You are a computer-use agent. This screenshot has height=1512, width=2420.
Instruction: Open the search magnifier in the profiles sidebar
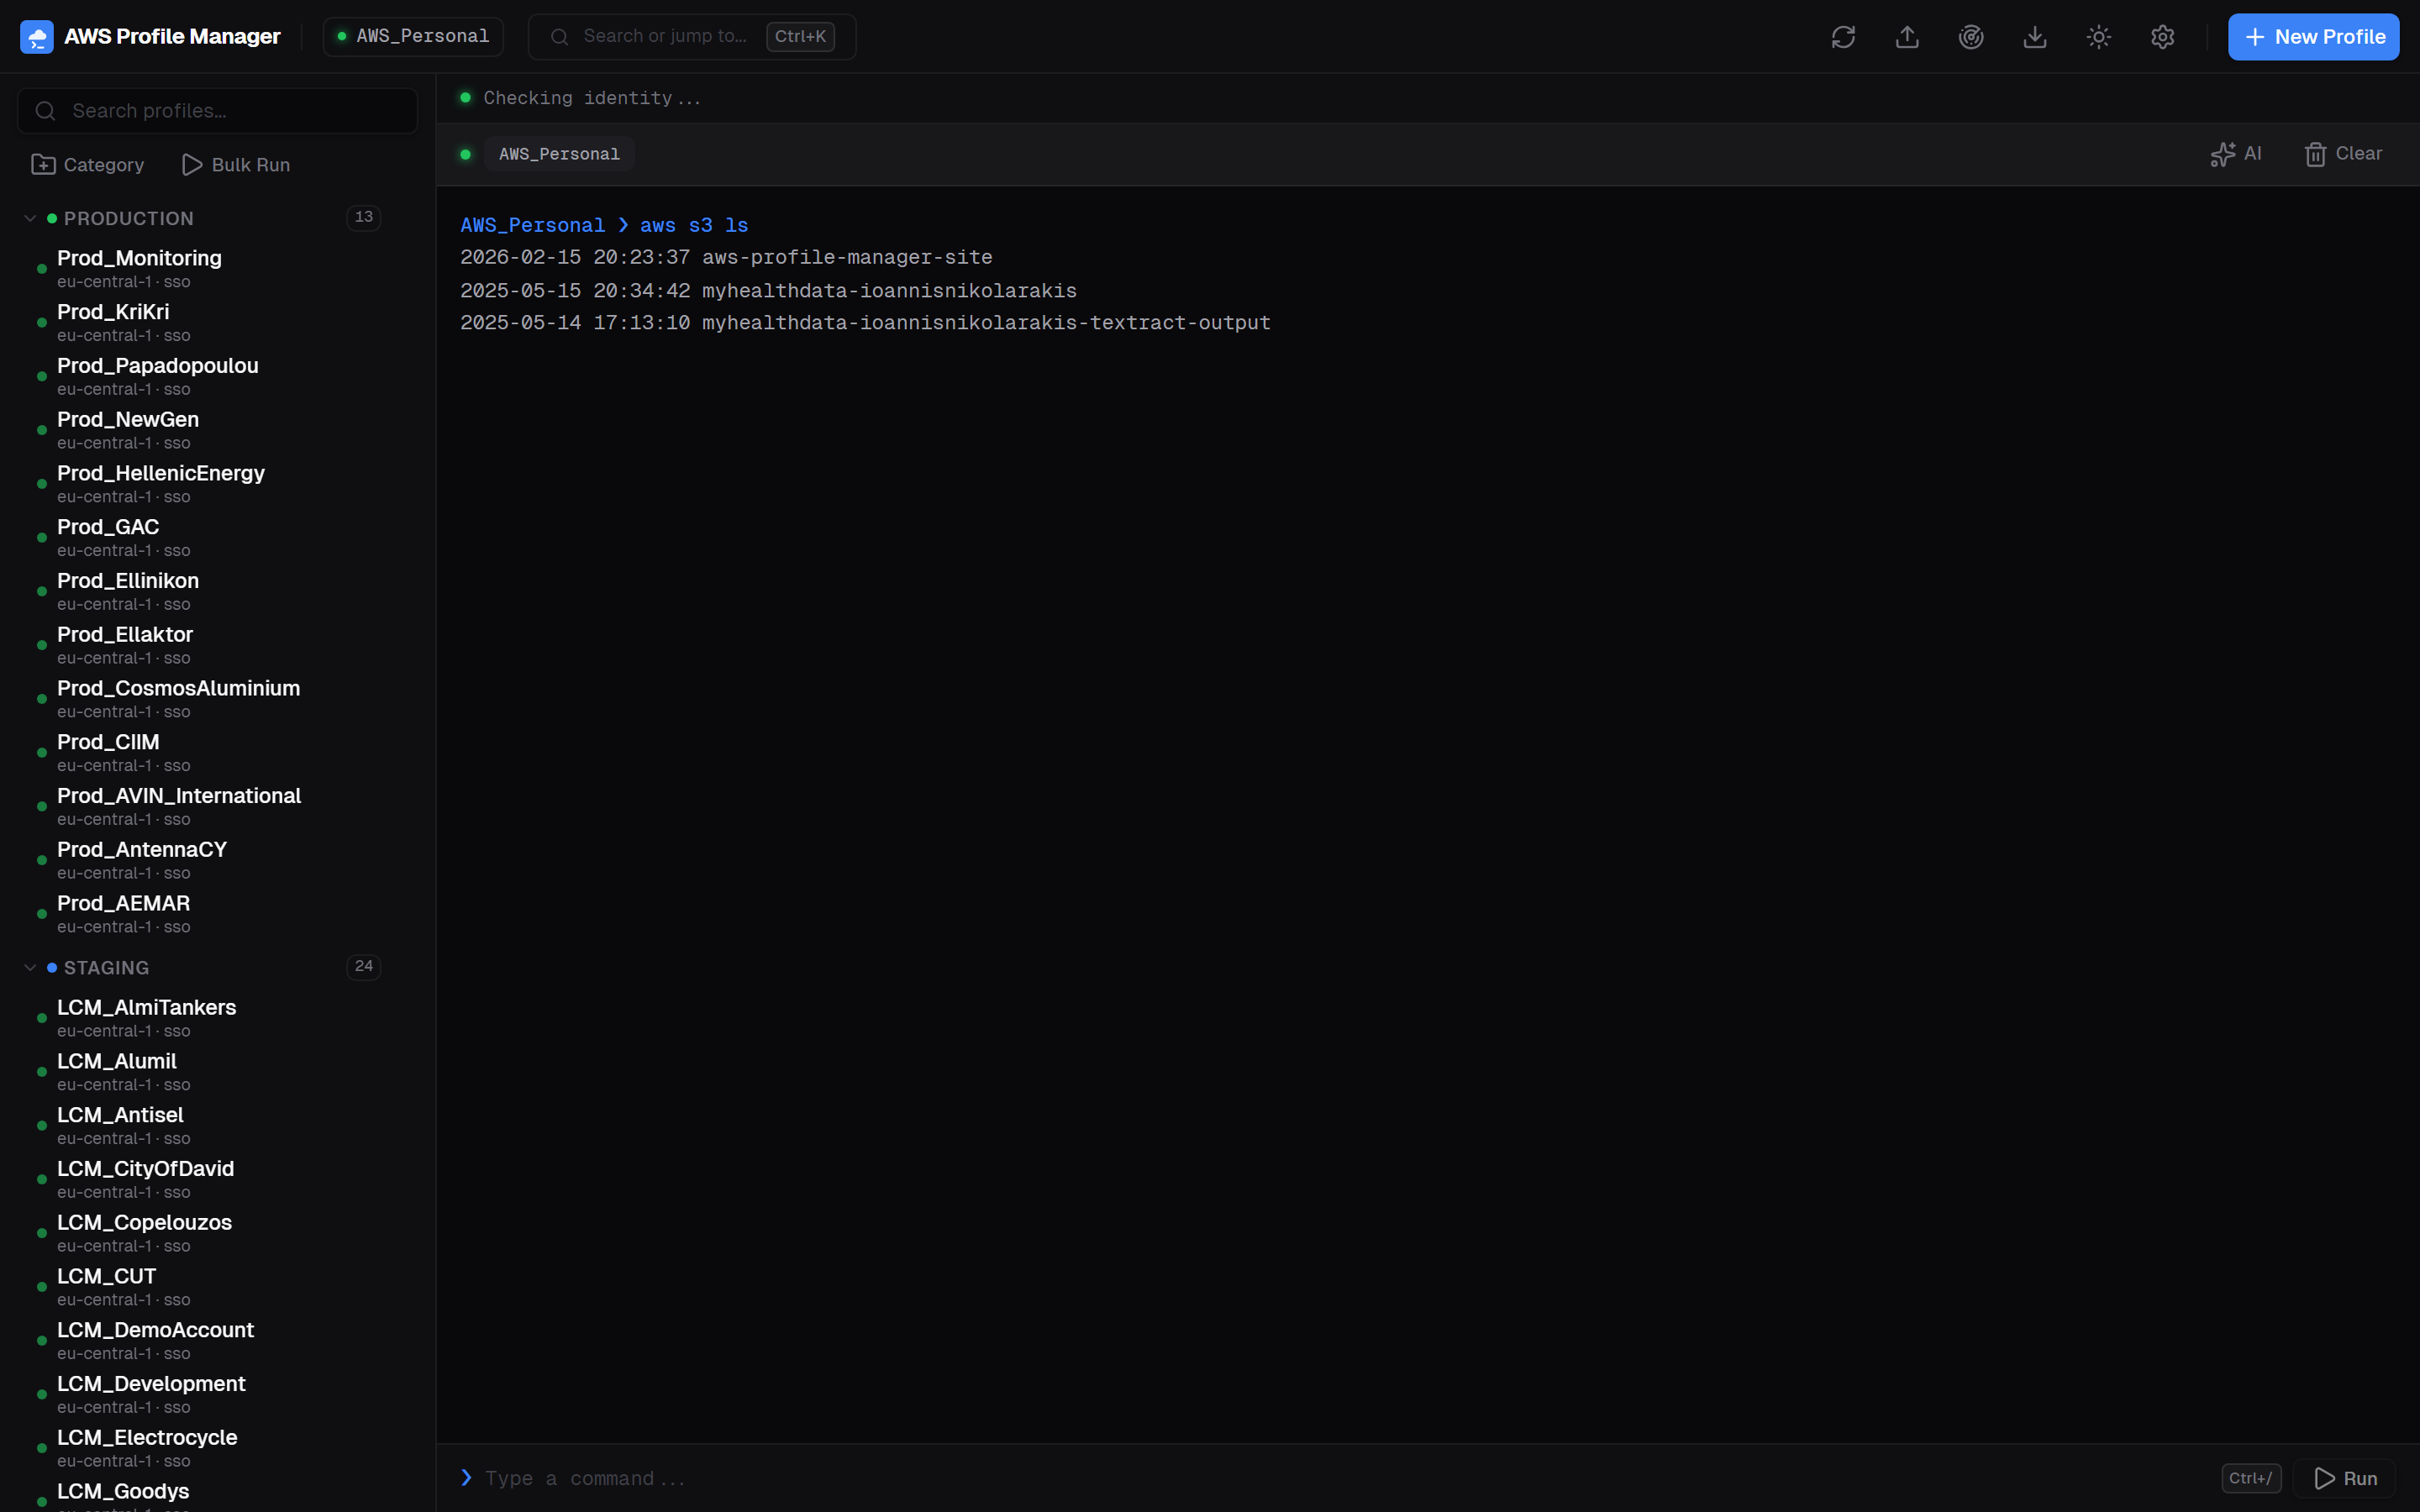coord(45,111)
